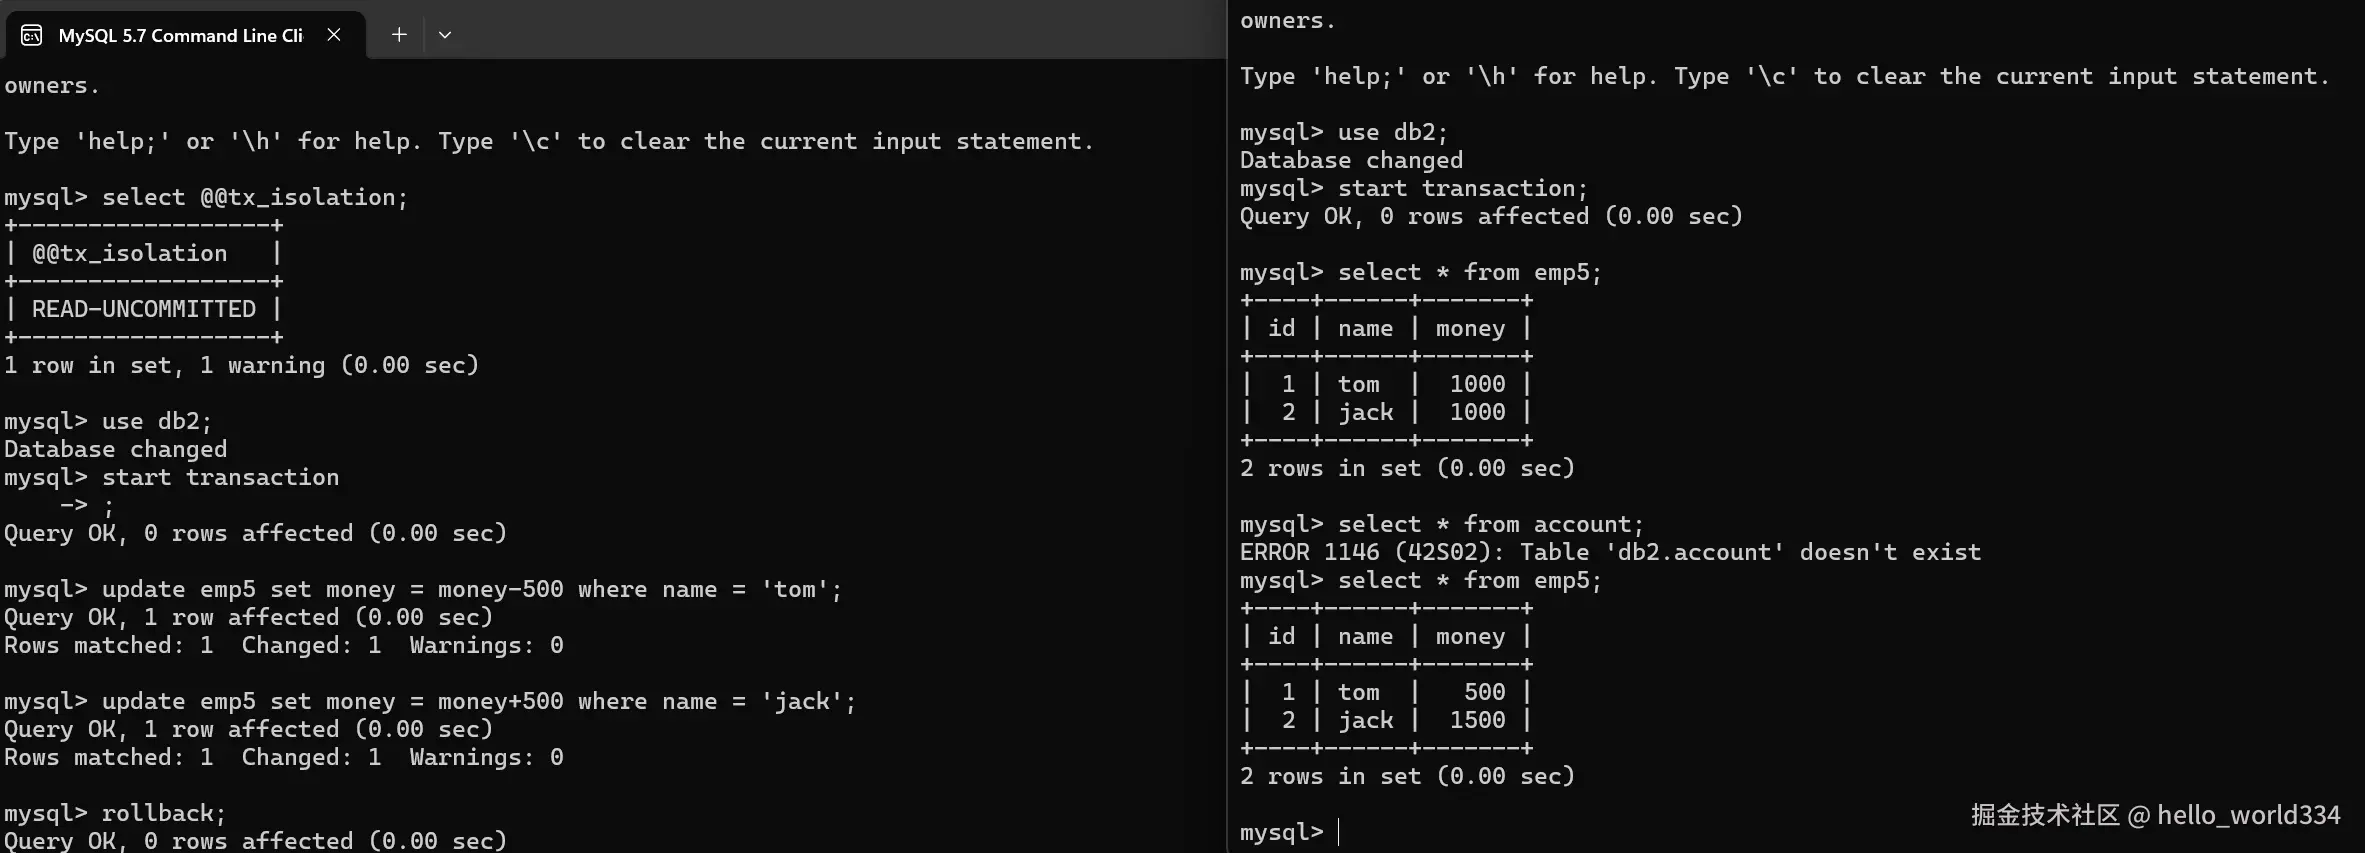Click the 1 row in set, 1 warning line
Screen dimensions: 2365x853
coord(241,366)
